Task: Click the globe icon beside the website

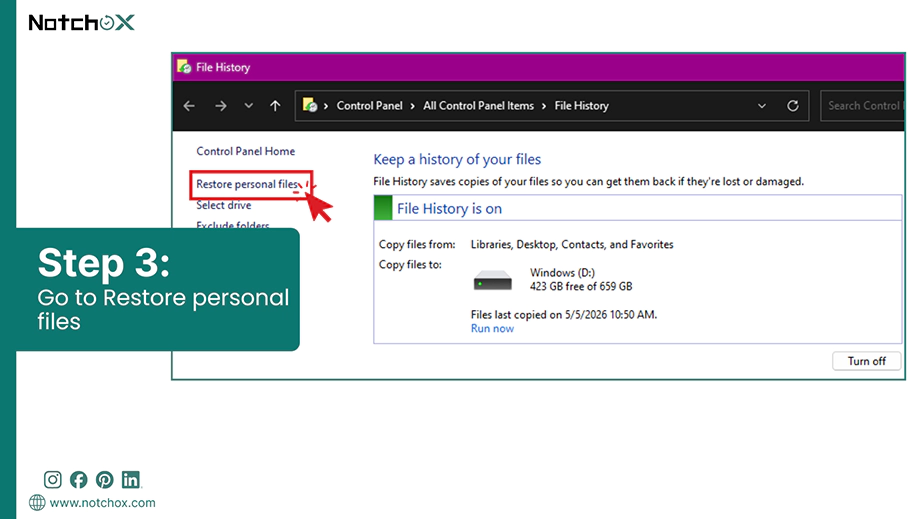Action: tap(37, 503)
